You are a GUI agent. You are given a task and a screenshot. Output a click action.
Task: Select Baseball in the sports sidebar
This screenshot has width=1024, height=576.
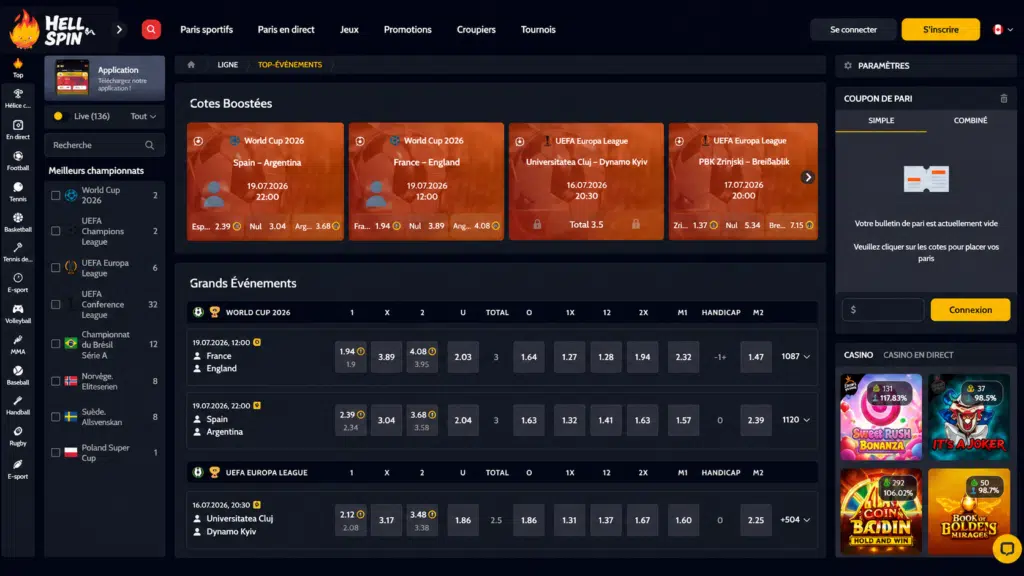coord(18,375)
